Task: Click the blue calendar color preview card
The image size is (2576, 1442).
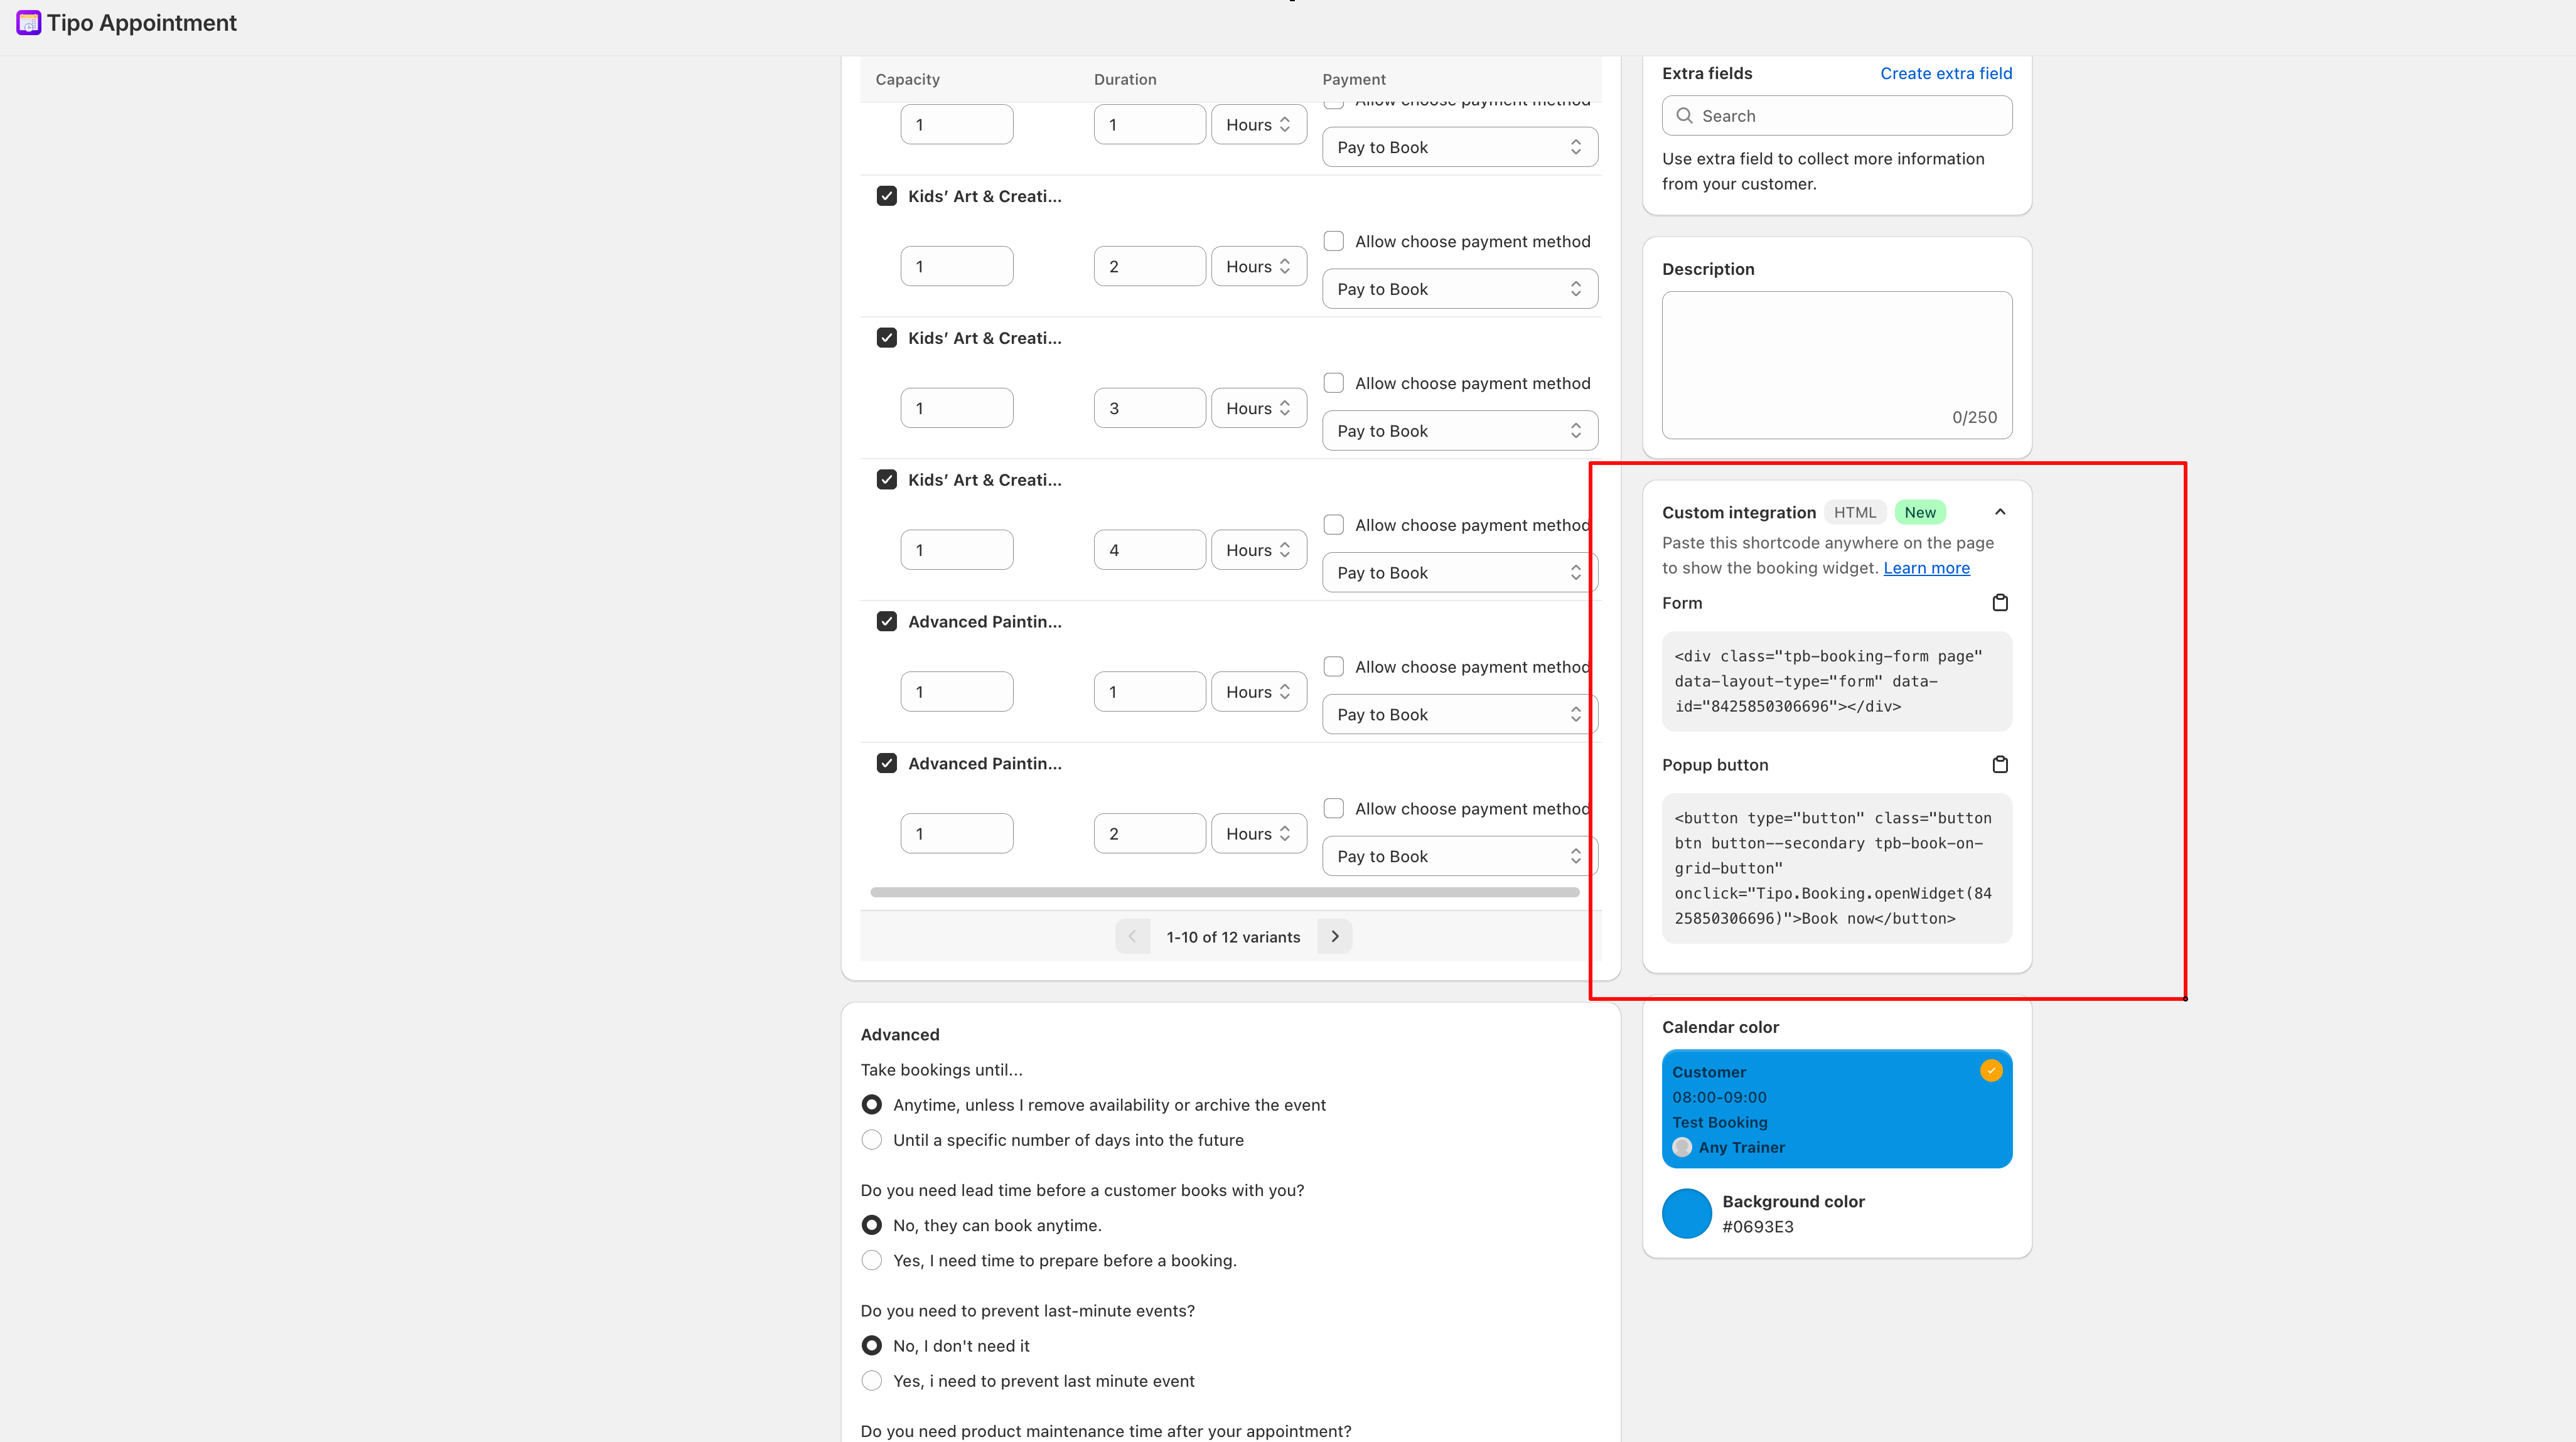Action: (x=1836, y=1109)
